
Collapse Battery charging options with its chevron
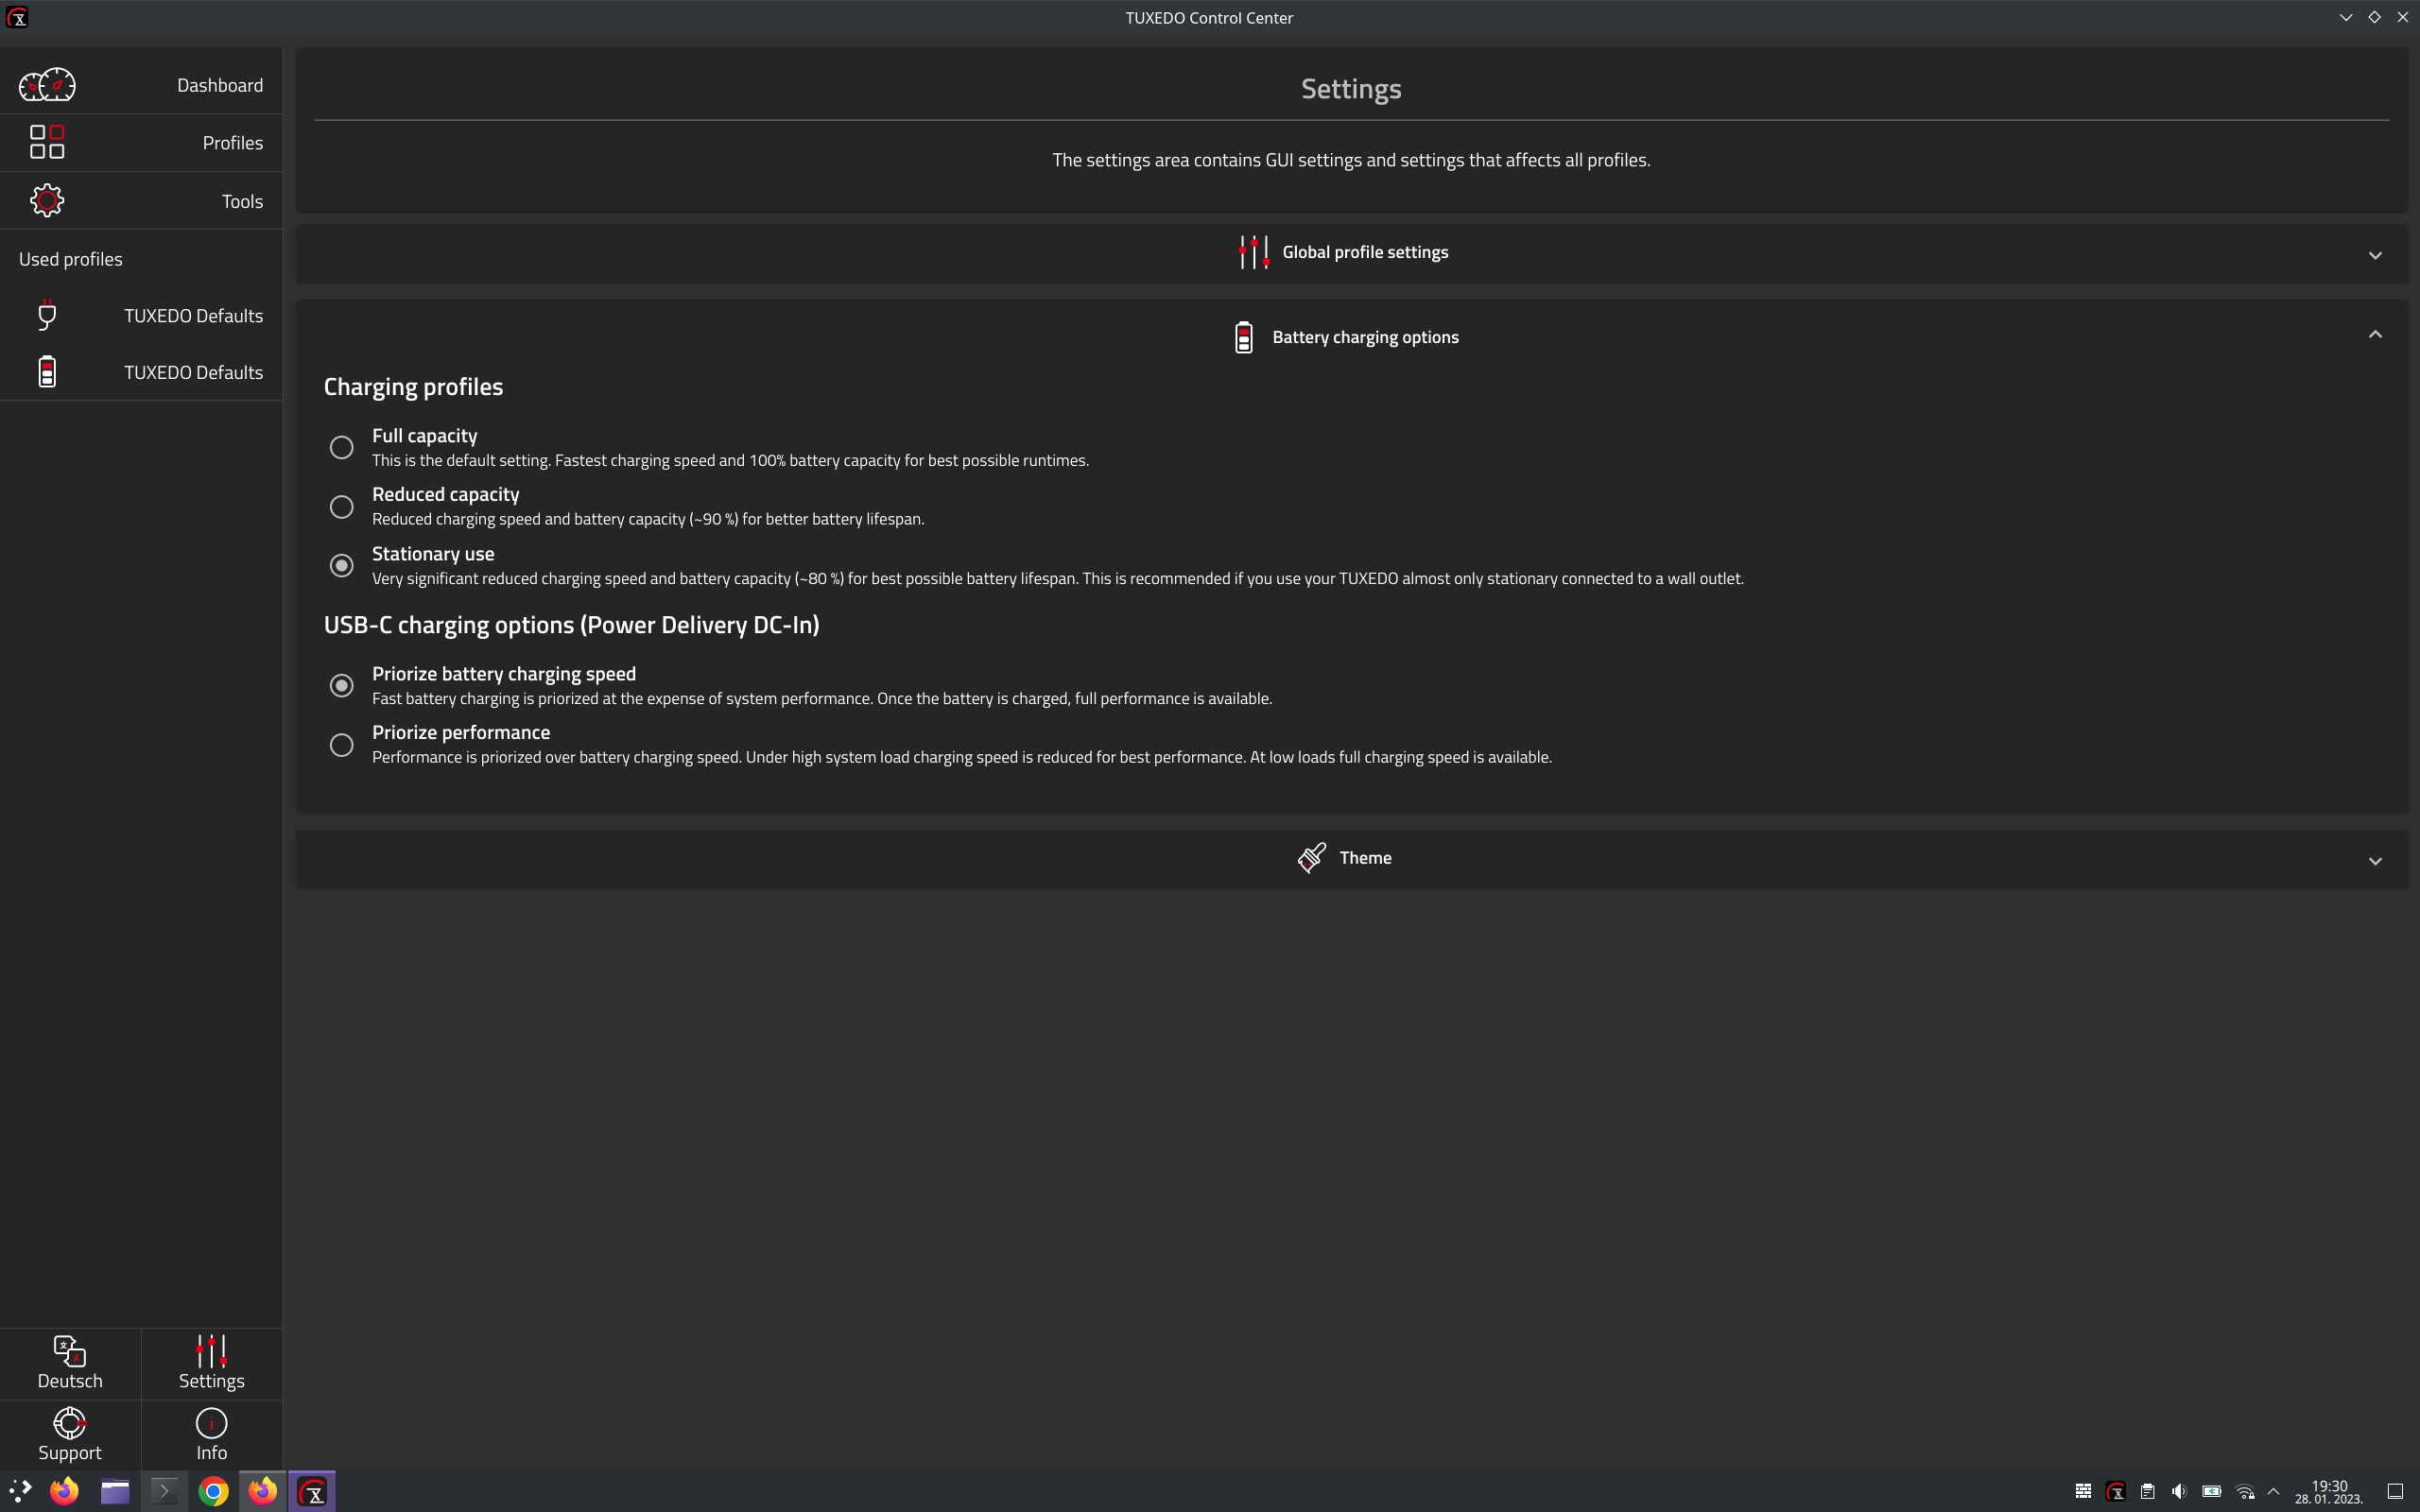(x=2375, y=334)
